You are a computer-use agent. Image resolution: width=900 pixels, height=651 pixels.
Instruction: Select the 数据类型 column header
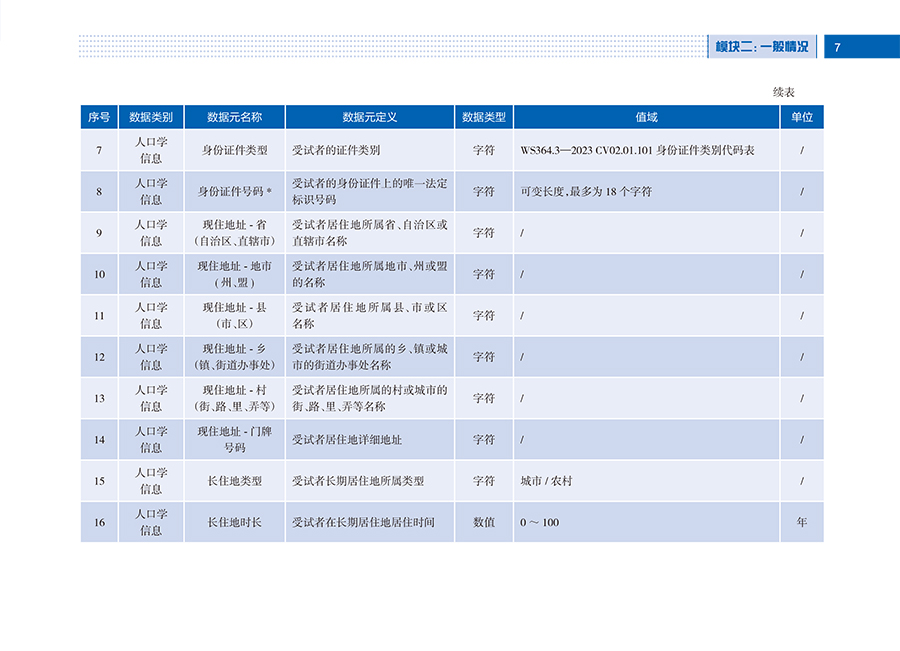click(484, 117)
